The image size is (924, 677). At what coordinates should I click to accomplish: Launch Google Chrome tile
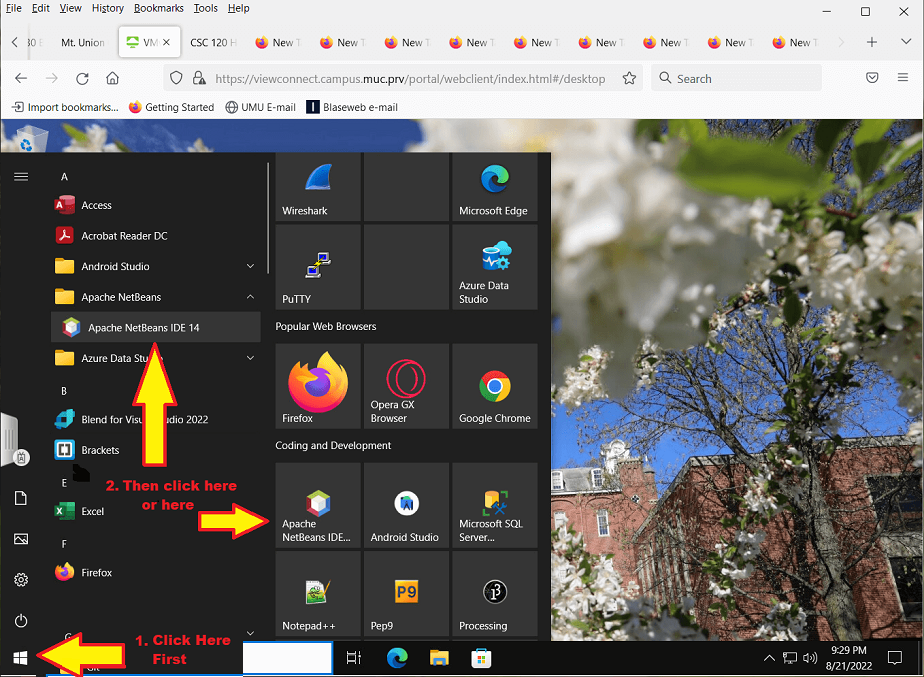[x=494, y=386]
